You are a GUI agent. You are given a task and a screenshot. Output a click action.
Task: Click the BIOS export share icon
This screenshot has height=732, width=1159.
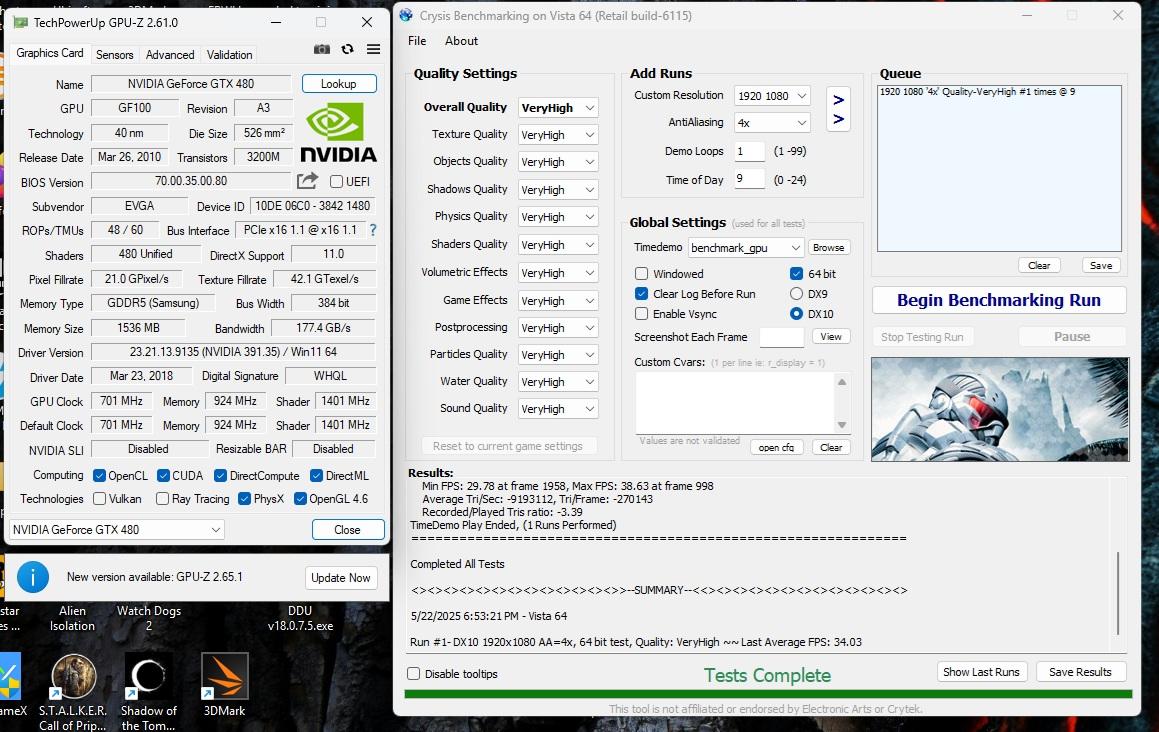(307, 181)
